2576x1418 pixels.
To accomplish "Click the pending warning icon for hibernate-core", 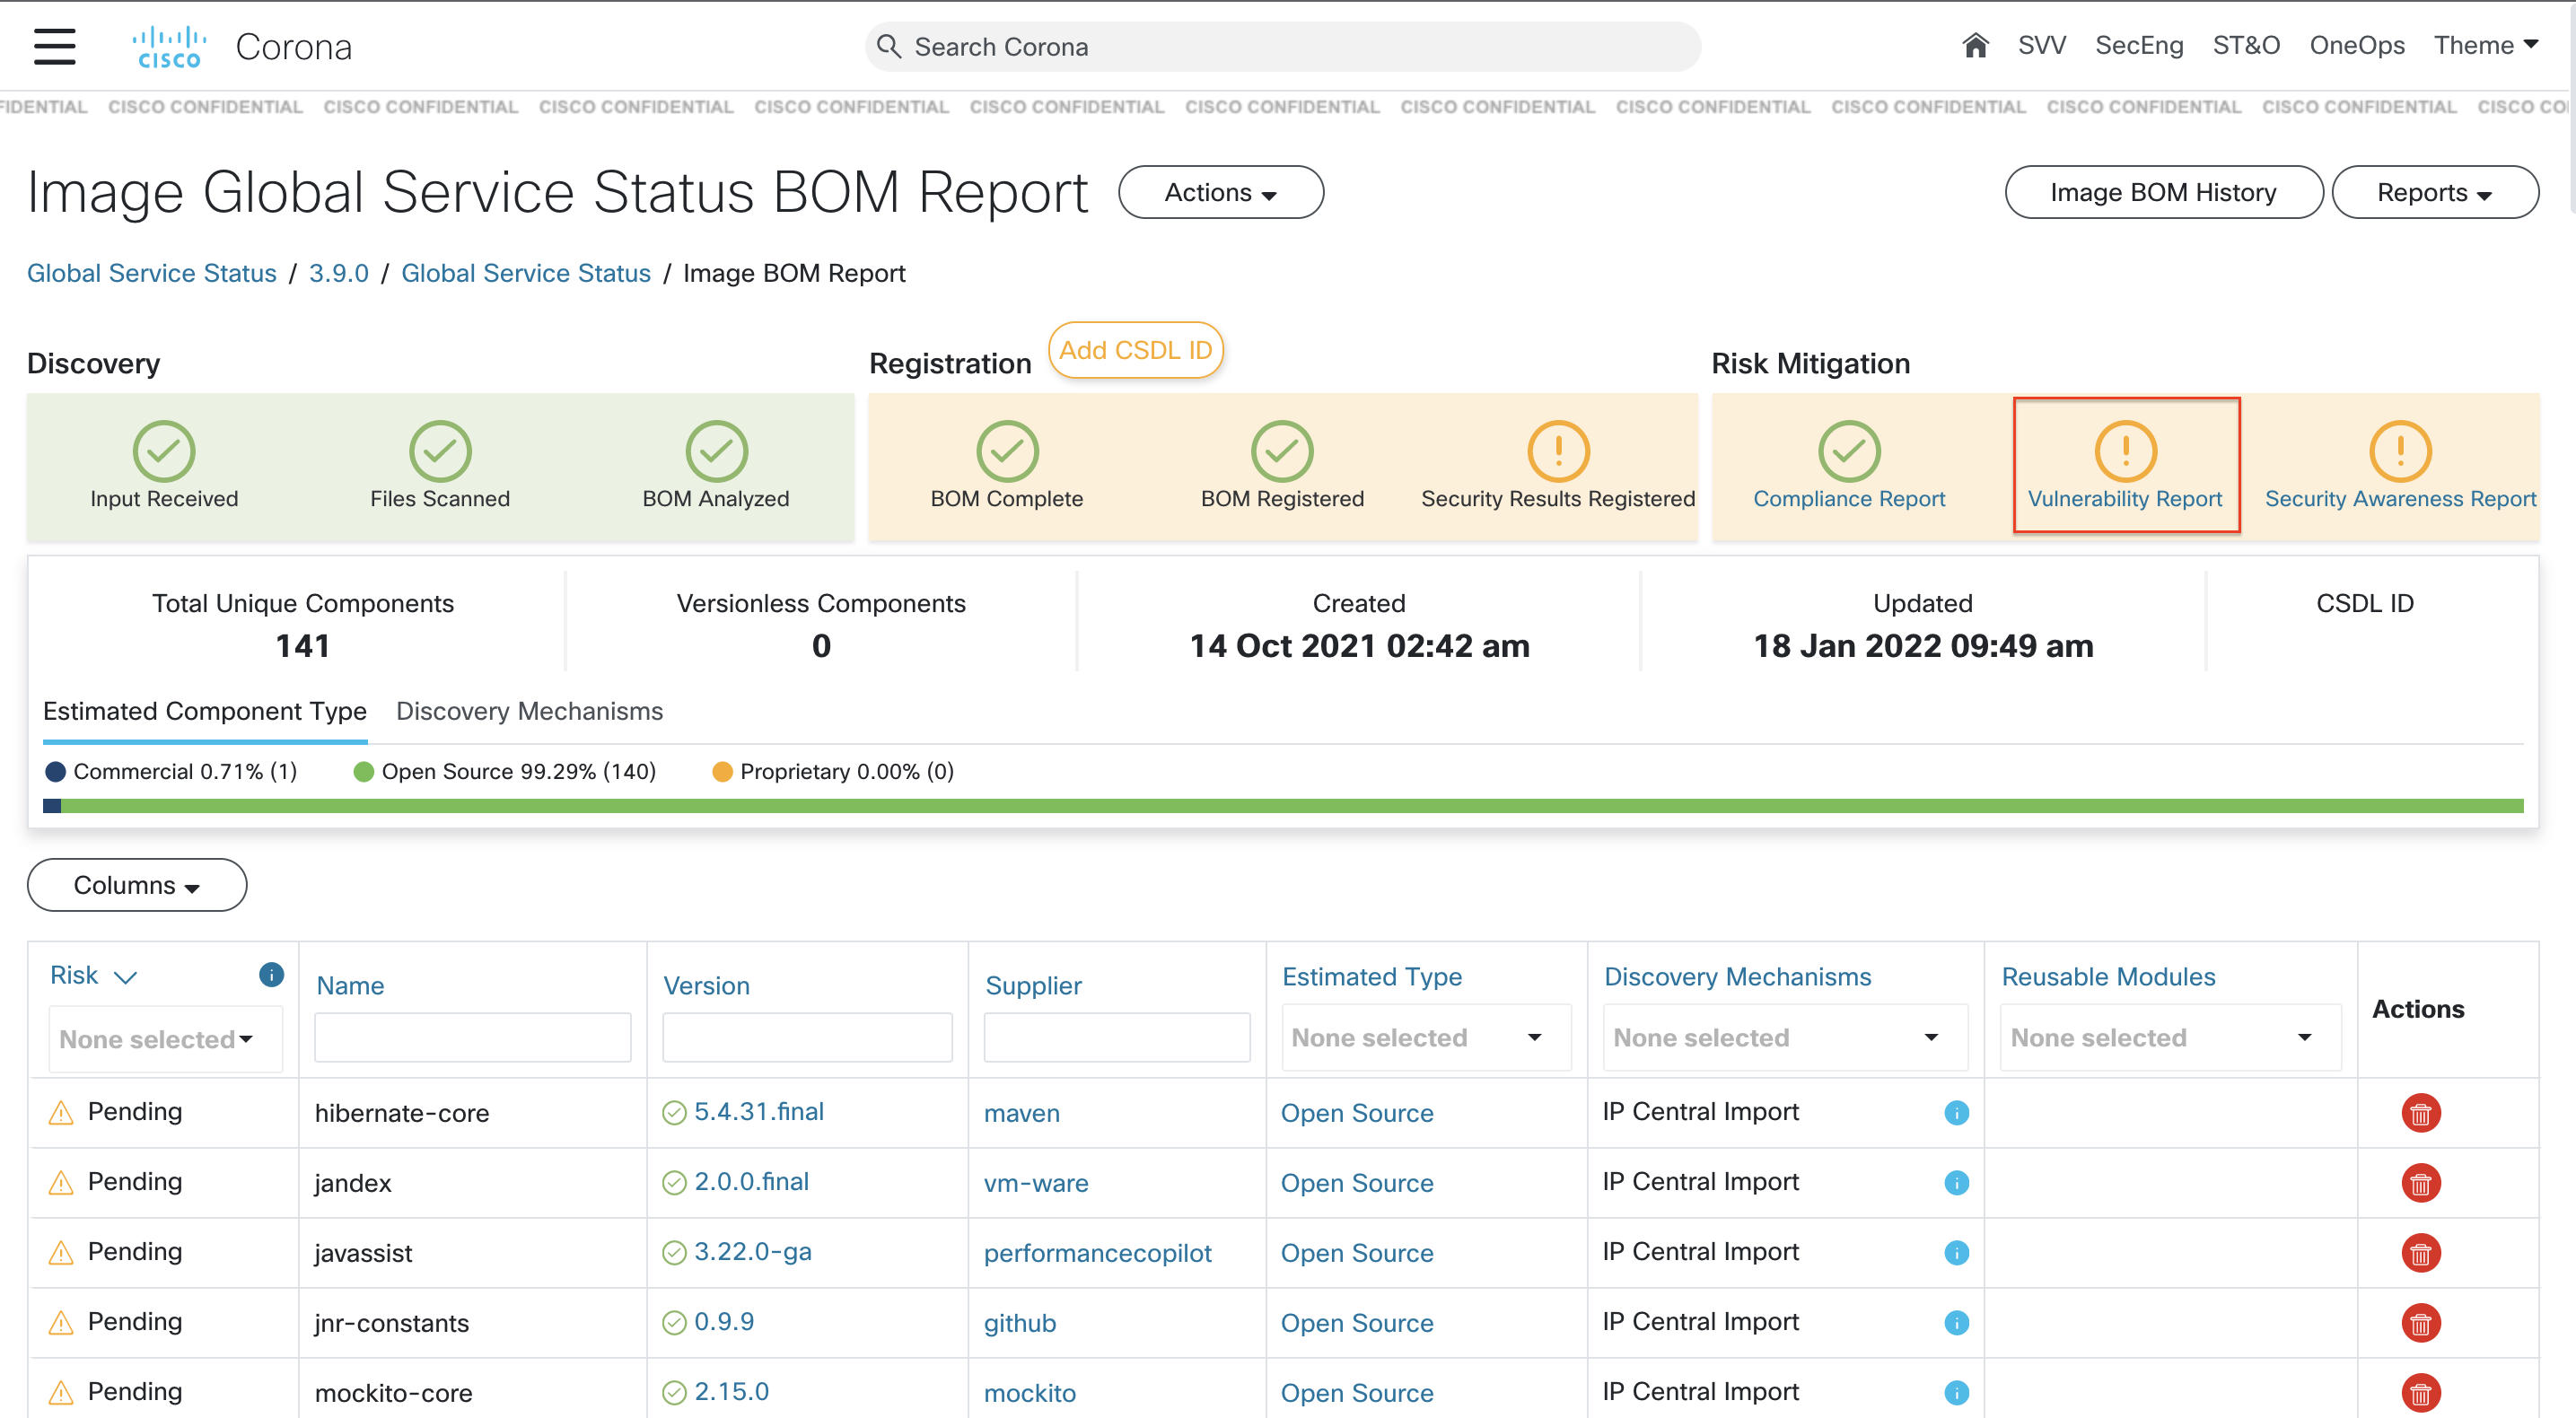I will click(x=61, y=1113).
